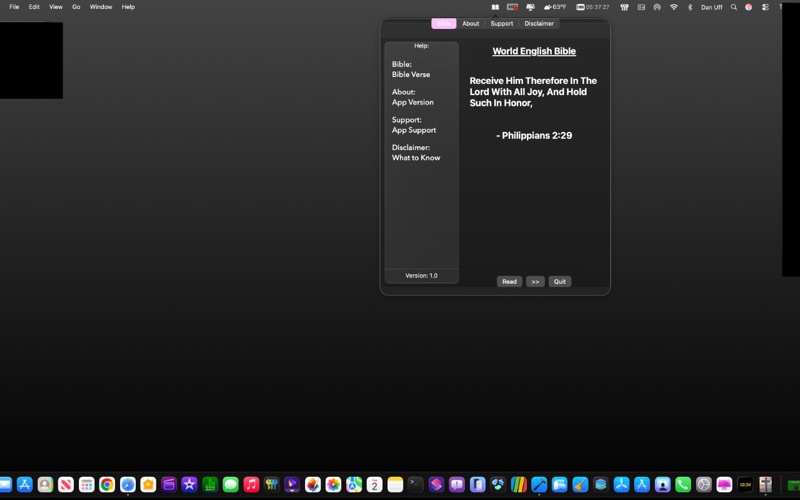Click 'App Support' in the Help panel
Viewport: 800px width, 500px height.
pyautogui.click(x=414, y=130)
